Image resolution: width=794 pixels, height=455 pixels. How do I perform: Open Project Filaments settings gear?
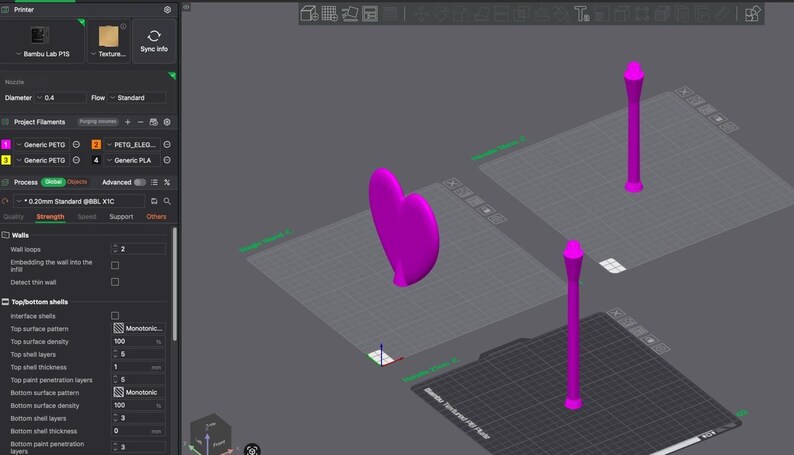167,122
